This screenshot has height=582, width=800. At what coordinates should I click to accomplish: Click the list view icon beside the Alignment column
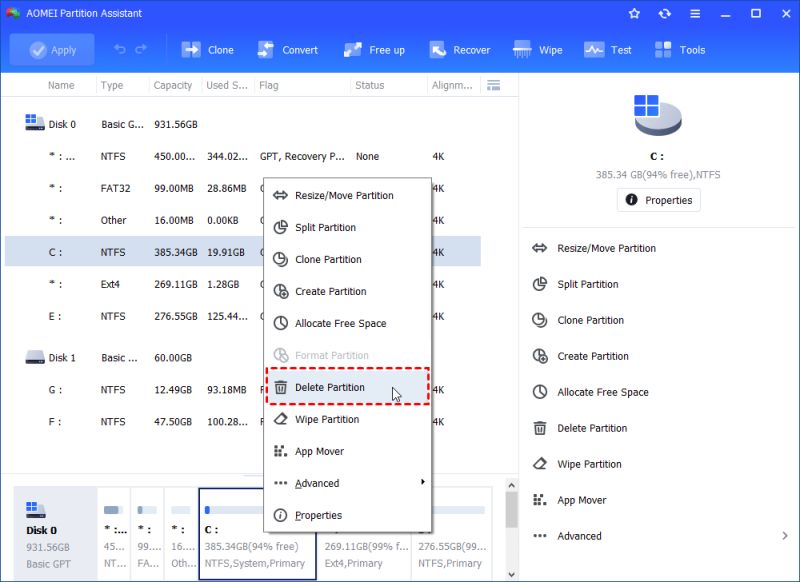pyautogui.click(x=493, y=85)
